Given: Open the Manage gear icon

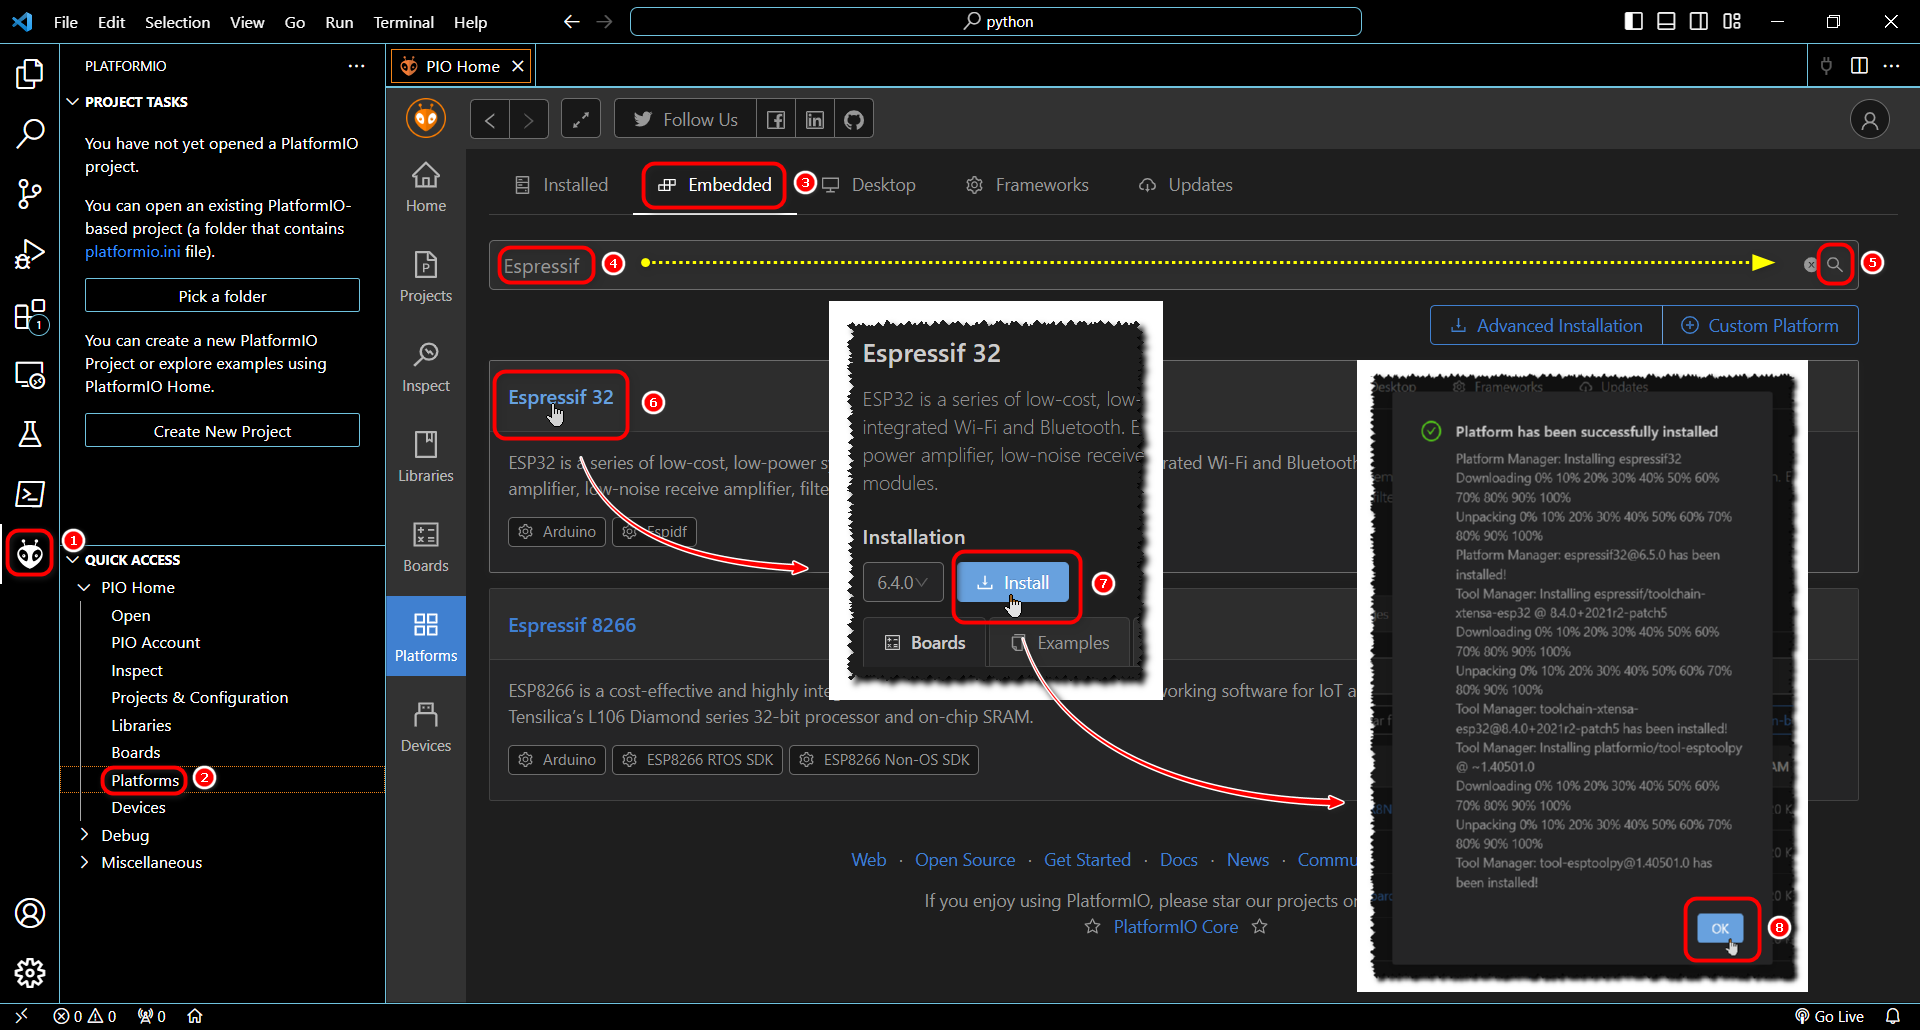Looking at the screenshot, I should coord(30,973).
